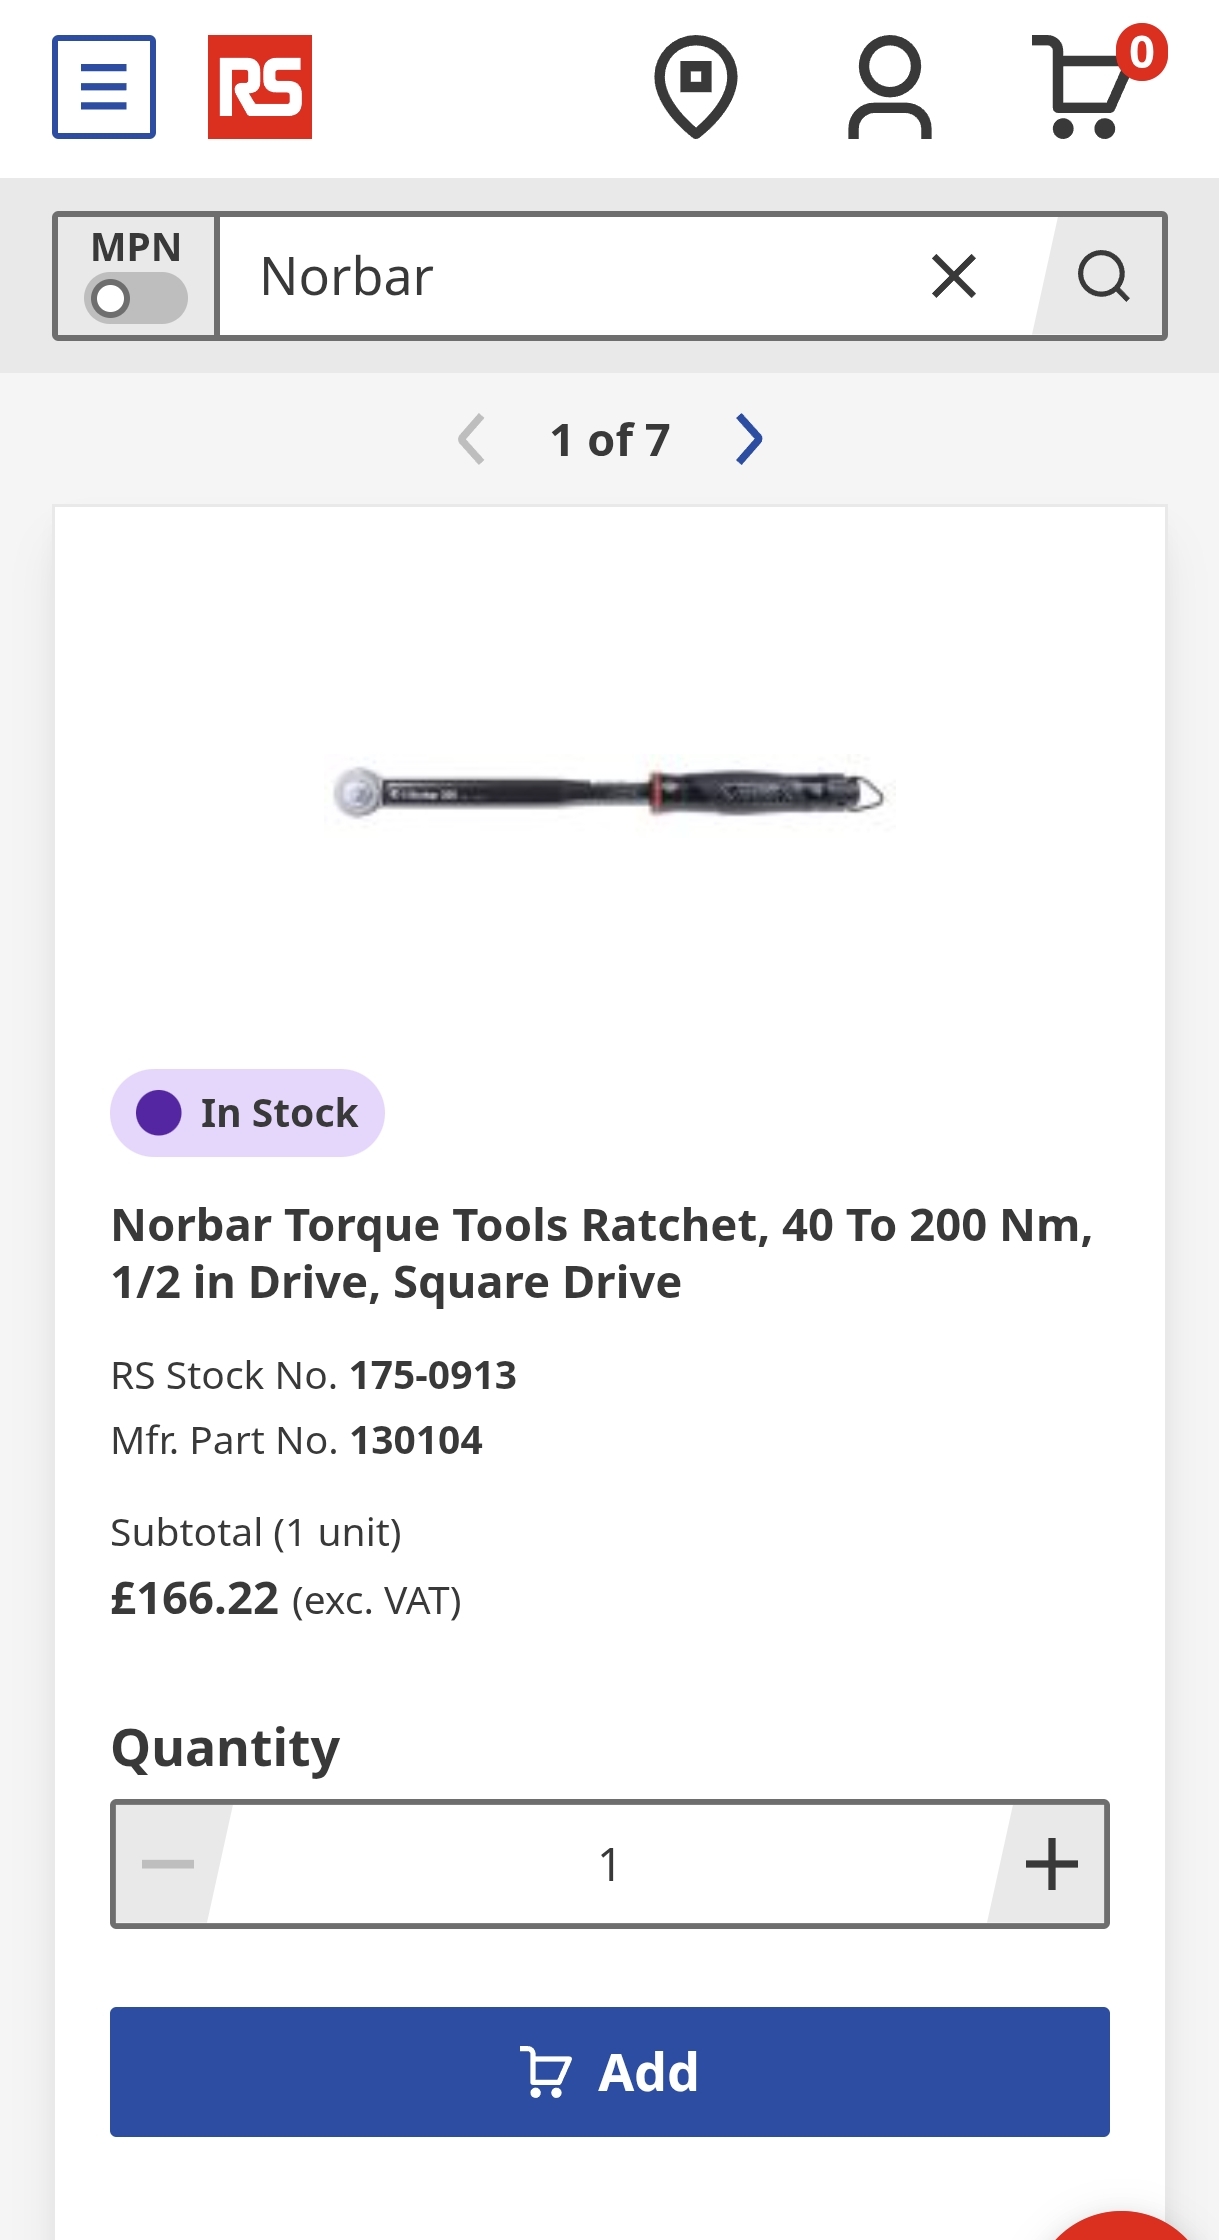Add the ratchet to the basket
The height and width of the screenshot is (2240, 1219).
coord(609,2072)
